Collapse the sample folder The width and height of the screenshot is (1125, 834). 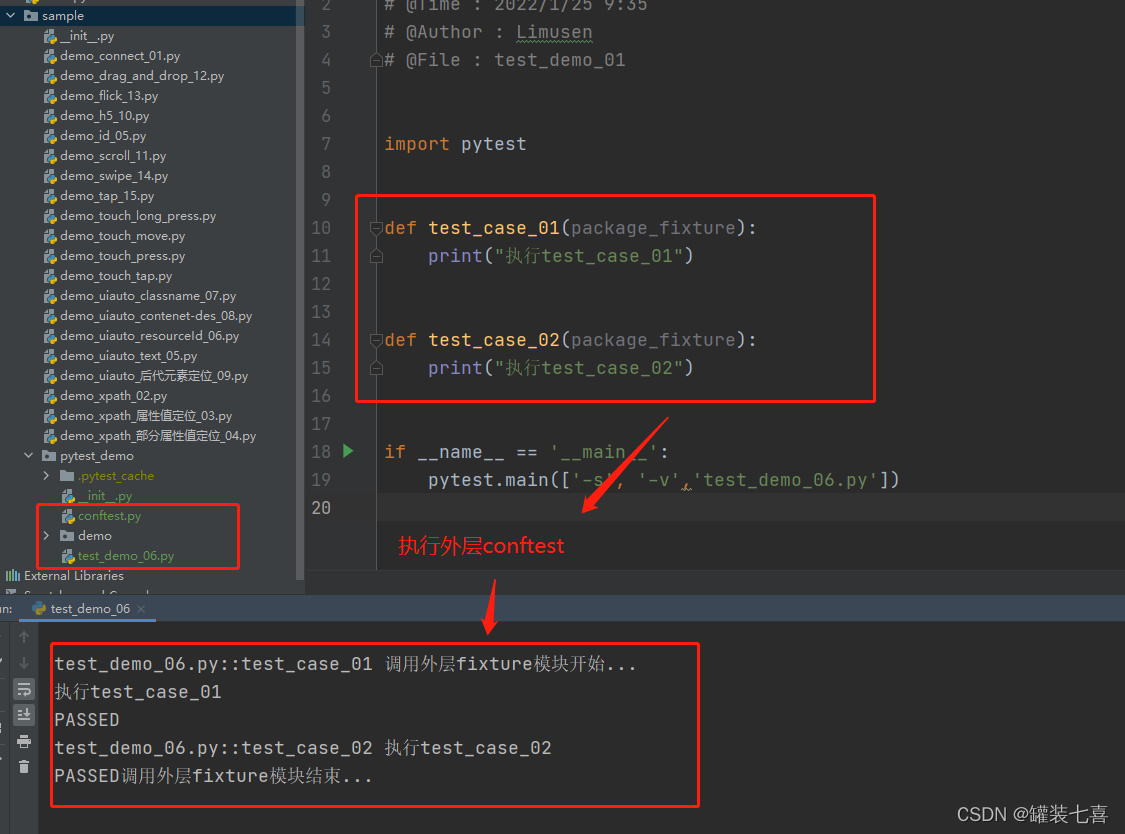pyautogui.click(x=11, y=15)
